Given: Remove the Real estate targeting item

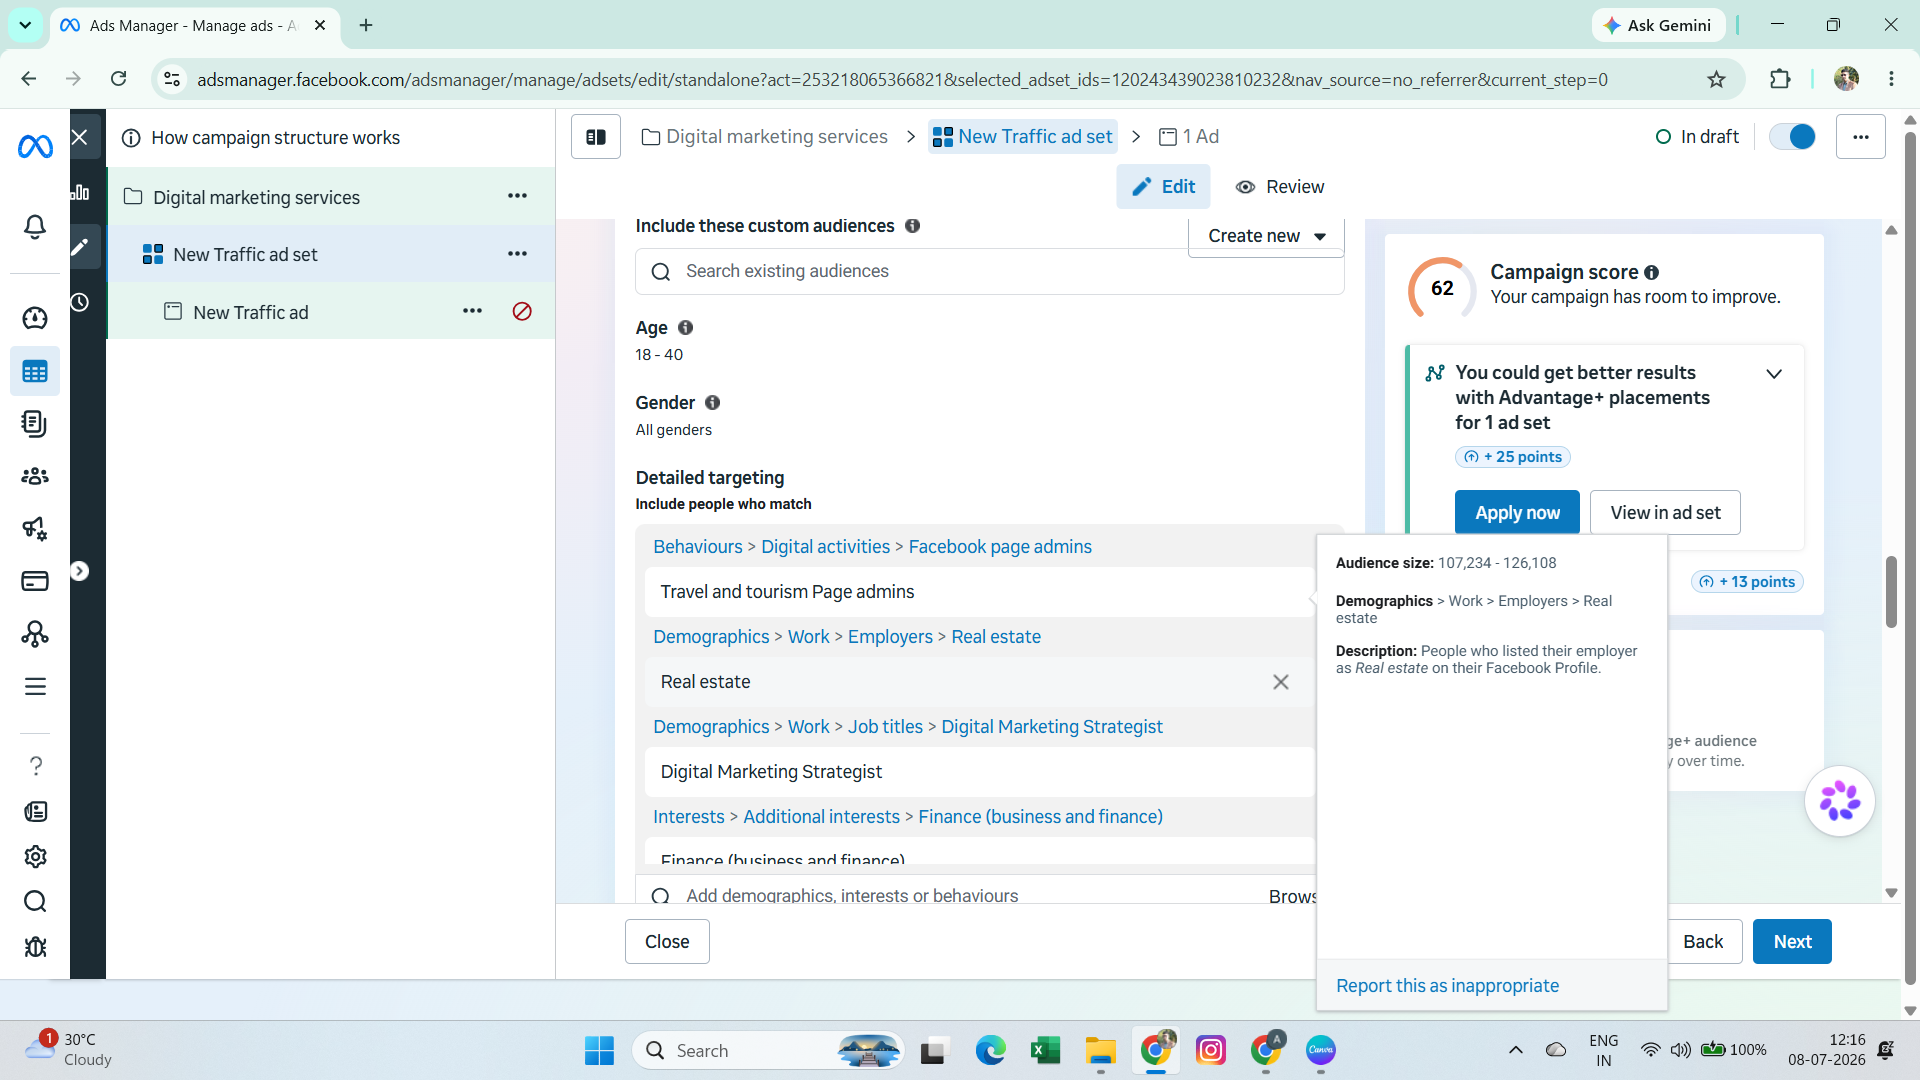Looking at the screenshot, I should (1281, 682).
